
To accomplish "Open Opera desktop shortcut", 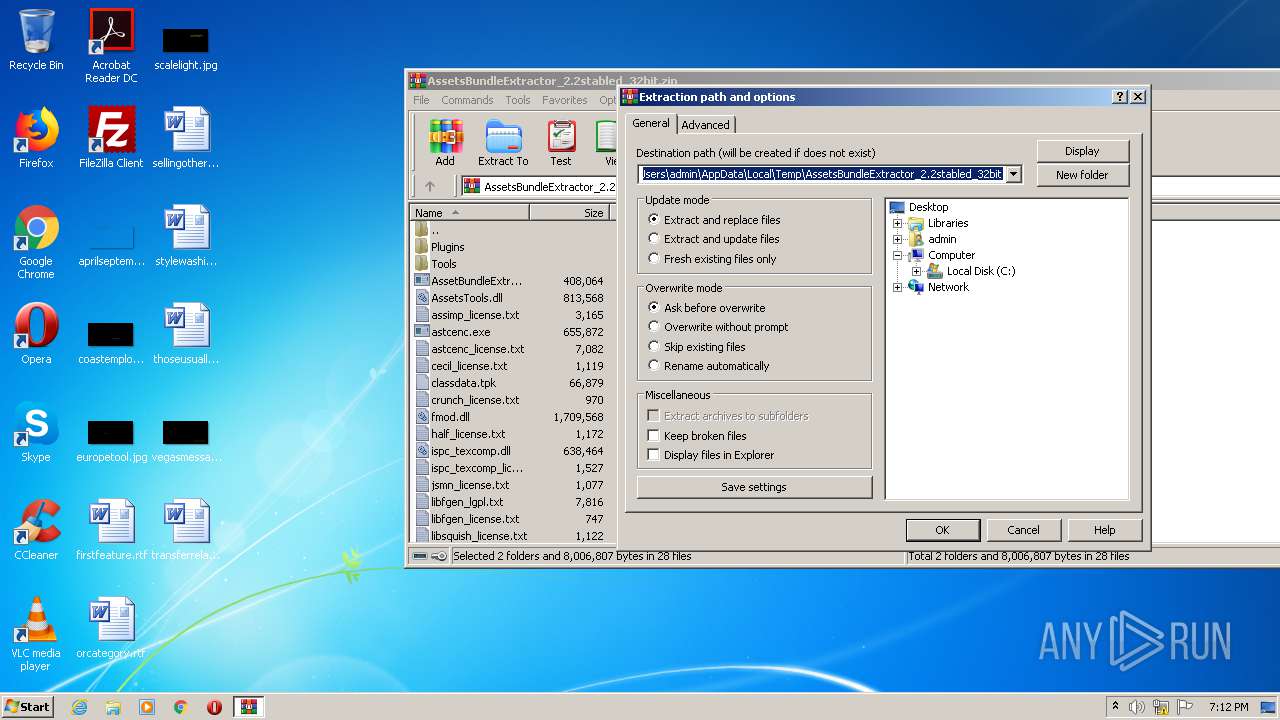I will click(36, 334).
